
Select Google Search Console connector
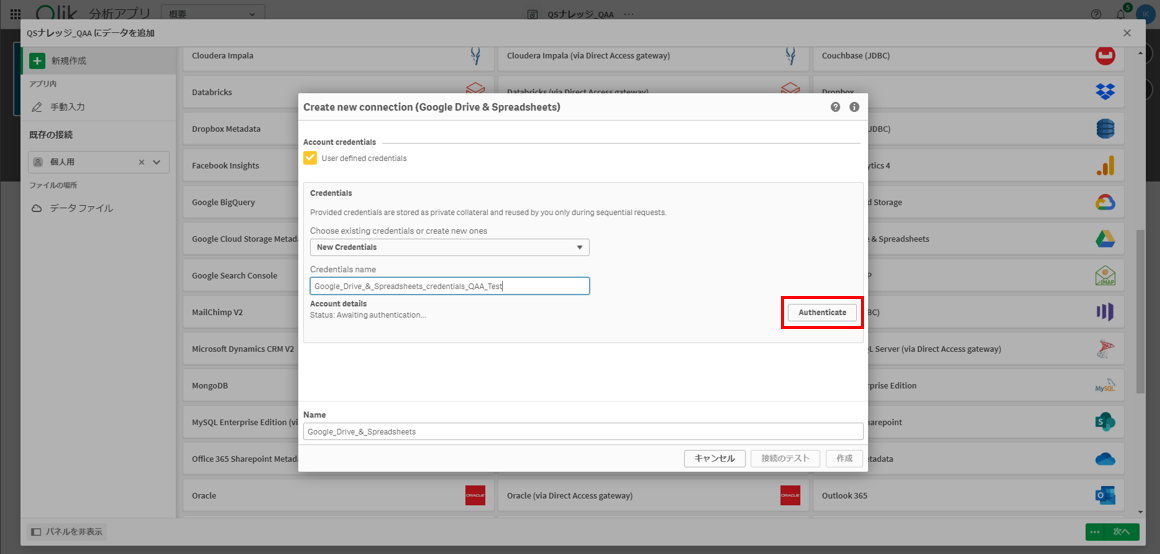click(240, 275)
